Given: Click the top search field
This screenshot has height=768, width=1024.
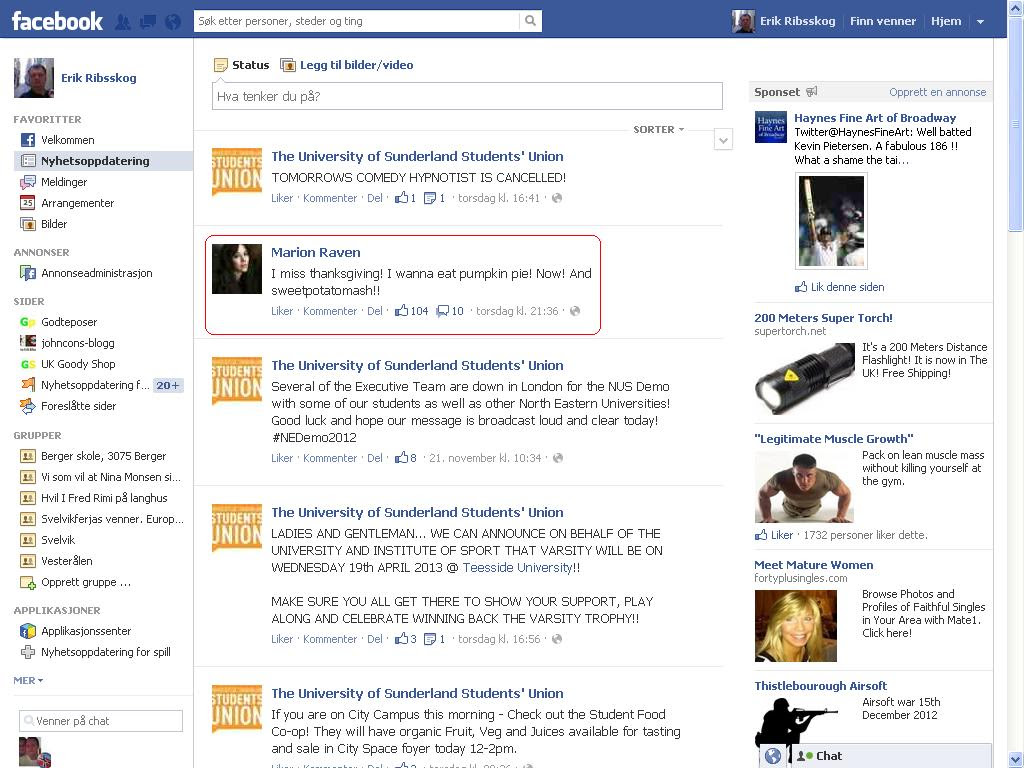Looking at the screenshot, I should tap(357, 21).
